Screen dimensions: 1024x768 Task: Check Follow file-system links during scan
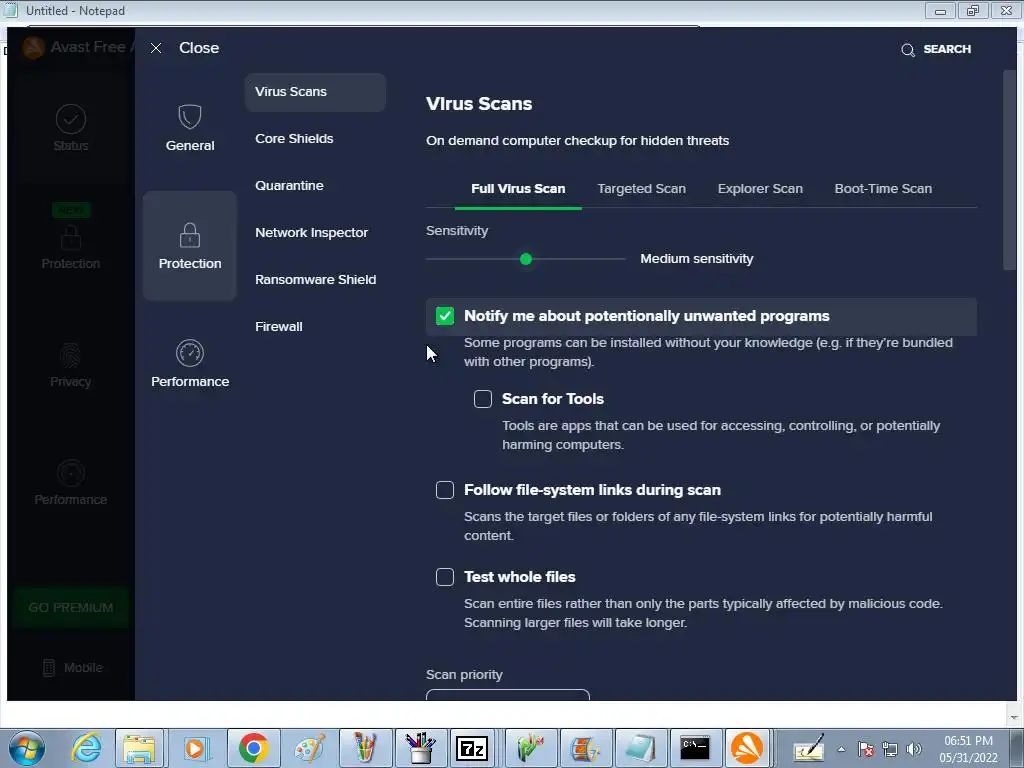[x=445, y=490]
